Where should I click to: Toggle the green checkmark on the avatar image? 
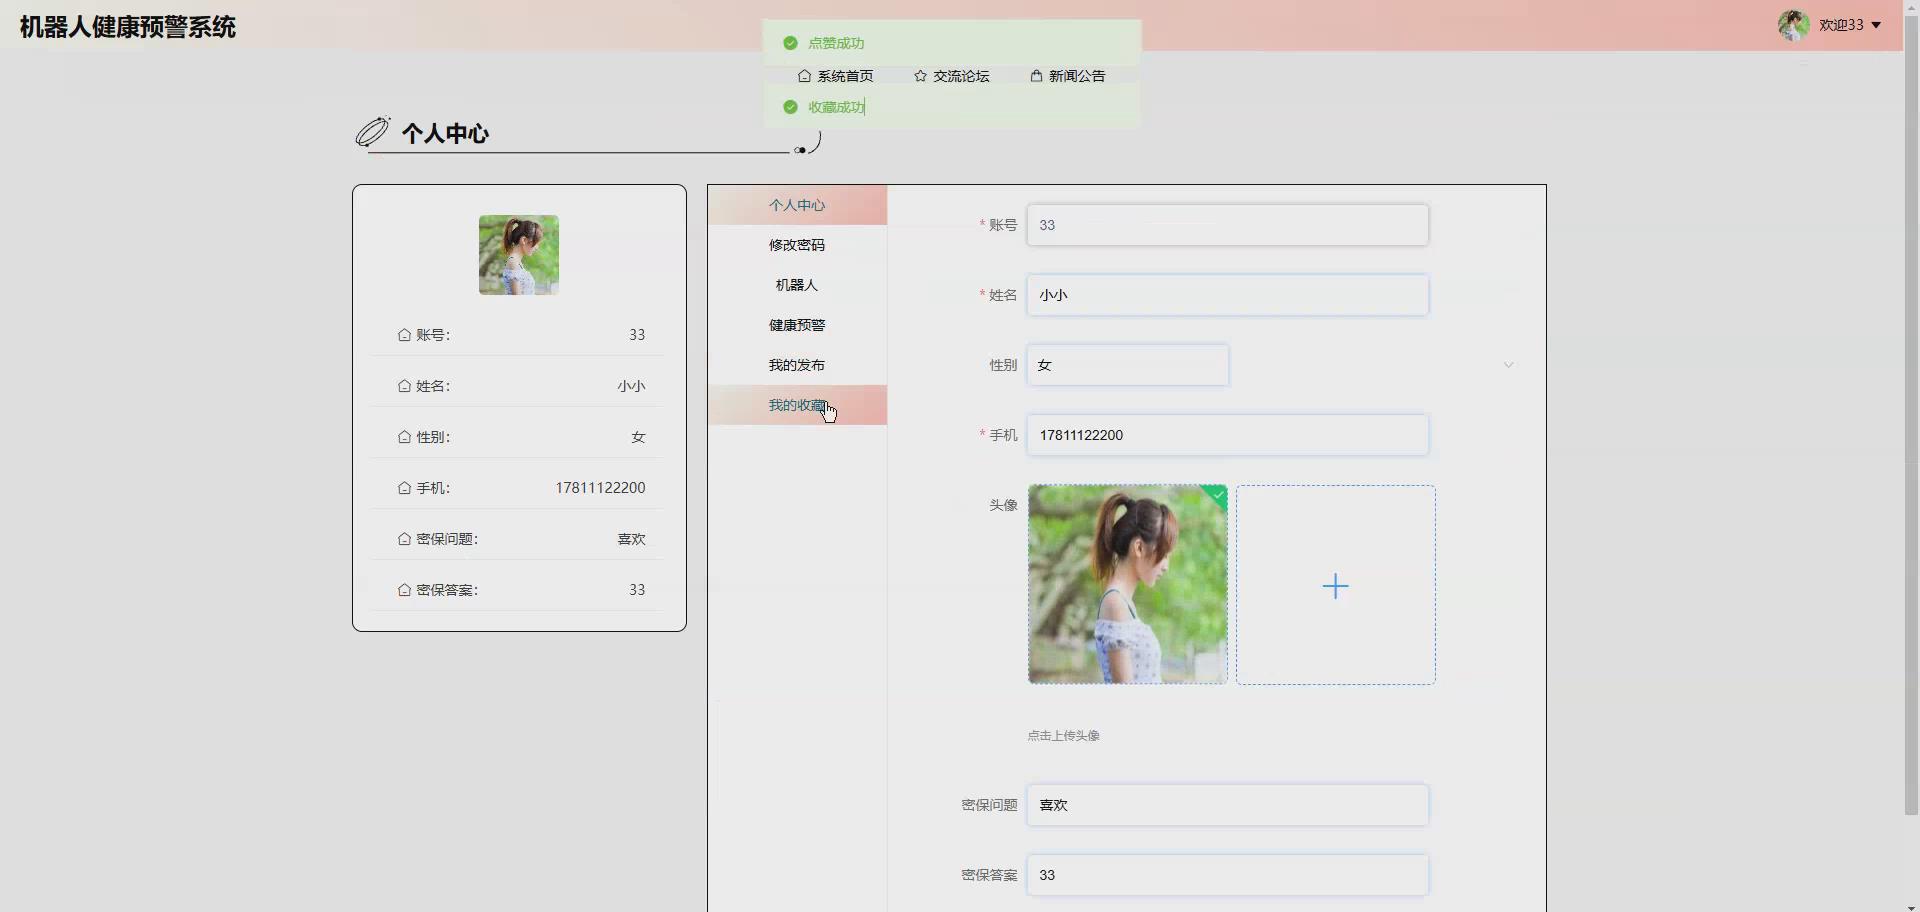(1216, 495)
